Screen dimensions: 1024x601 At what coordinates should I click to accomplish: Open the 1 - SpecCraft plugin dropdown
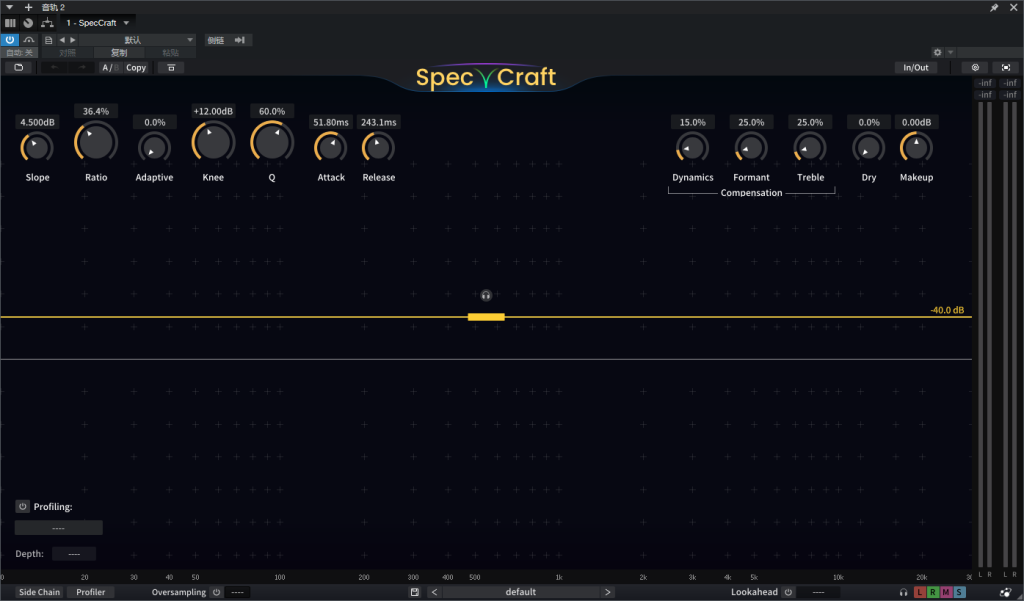(98, 23)
